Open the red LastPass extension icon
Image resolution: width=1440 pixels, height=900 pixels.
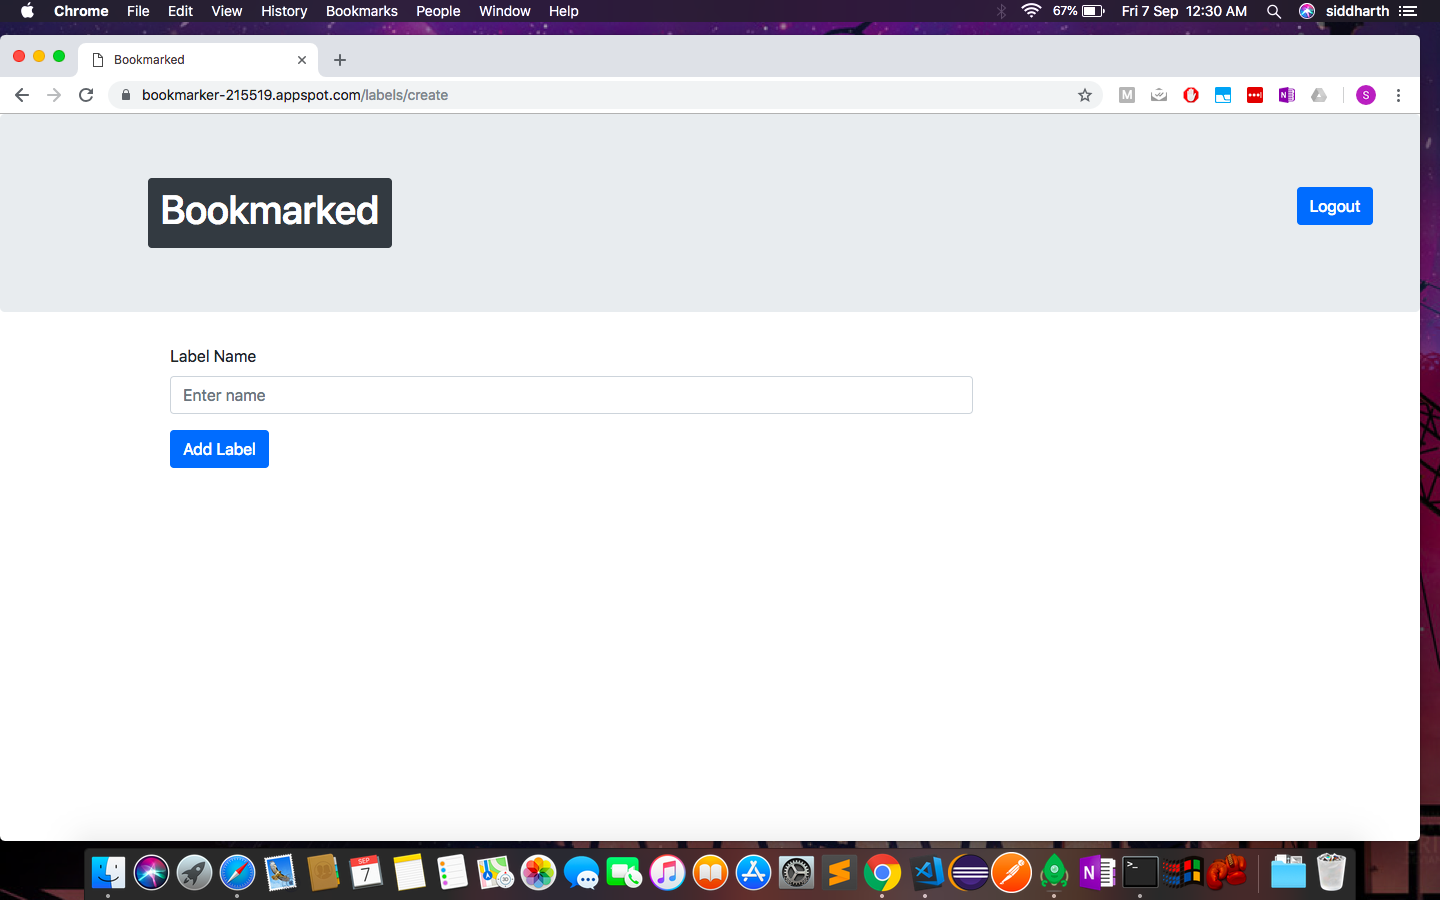tap(1255, 95)
